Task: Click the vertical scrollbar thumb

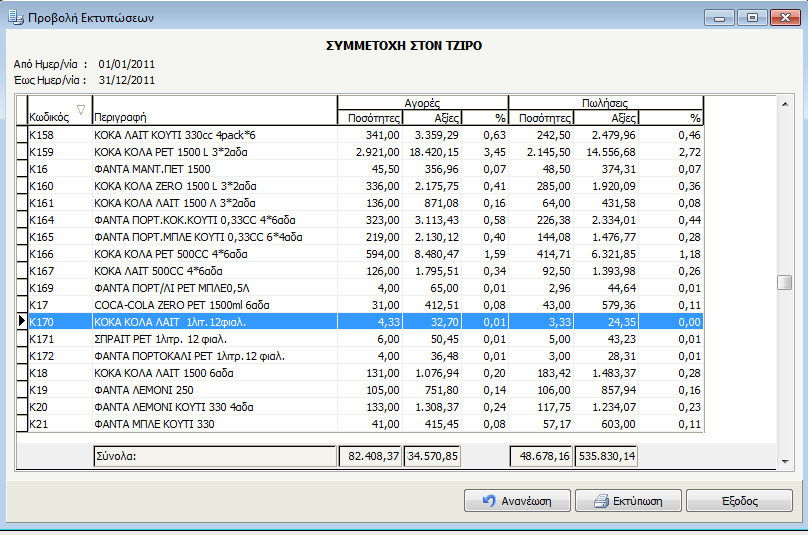Action: click(785, 282)
